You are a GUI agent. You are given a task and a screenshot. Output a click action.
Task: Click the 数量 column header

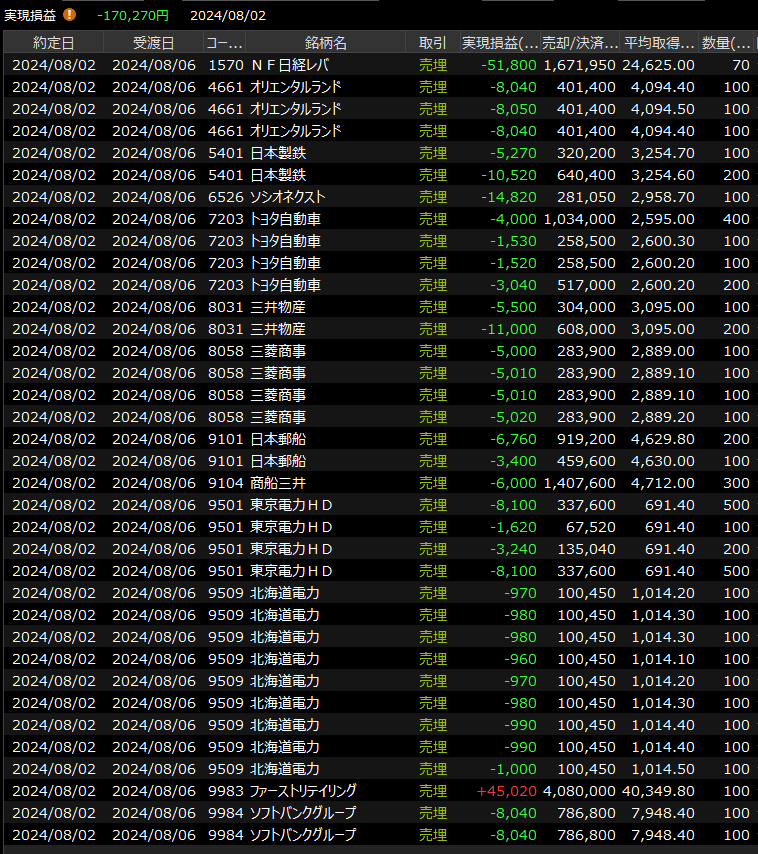click(x=727, y=42)
